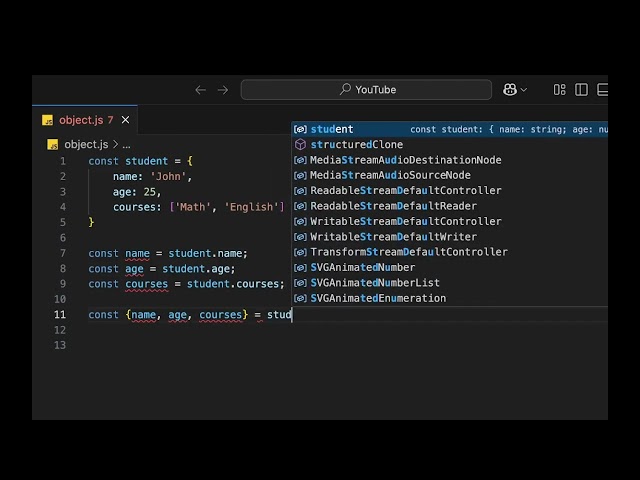
Task: Click the icon beside SVGAnimatedNumberList
Action: click(300, 283)
